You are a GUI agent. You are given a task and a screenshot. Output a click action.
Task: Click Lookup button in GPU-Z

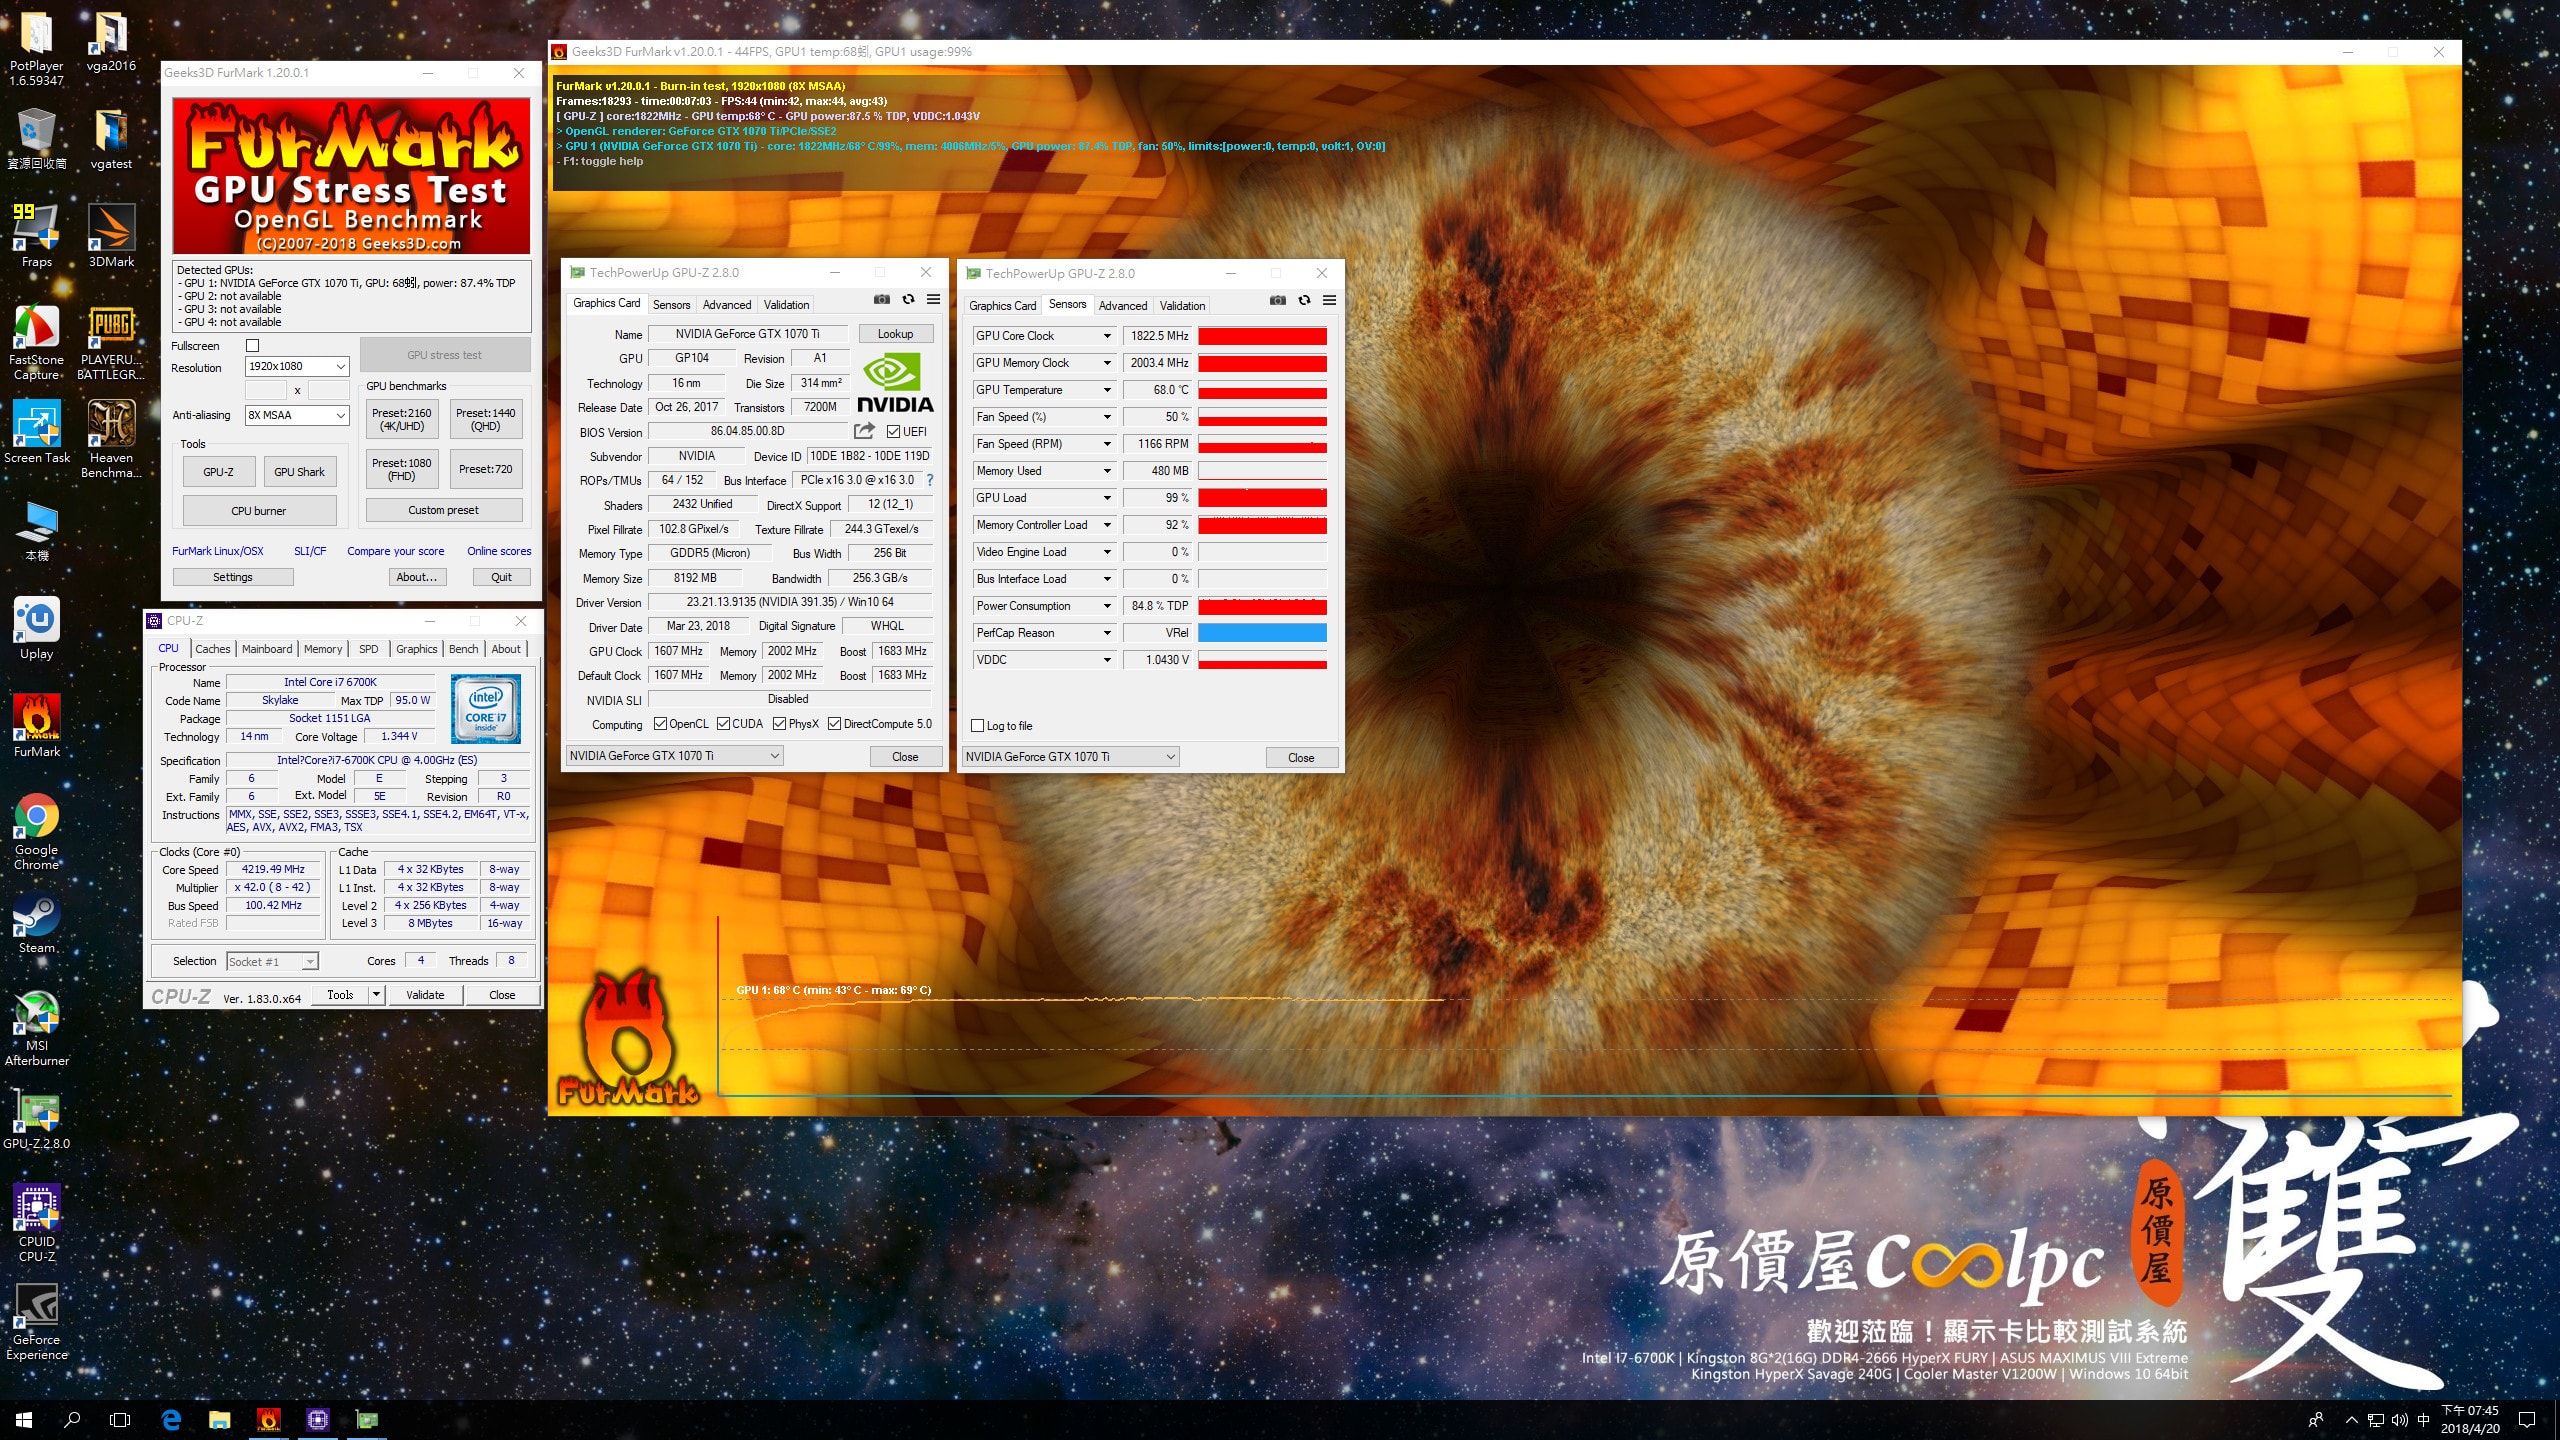[895, 334]
